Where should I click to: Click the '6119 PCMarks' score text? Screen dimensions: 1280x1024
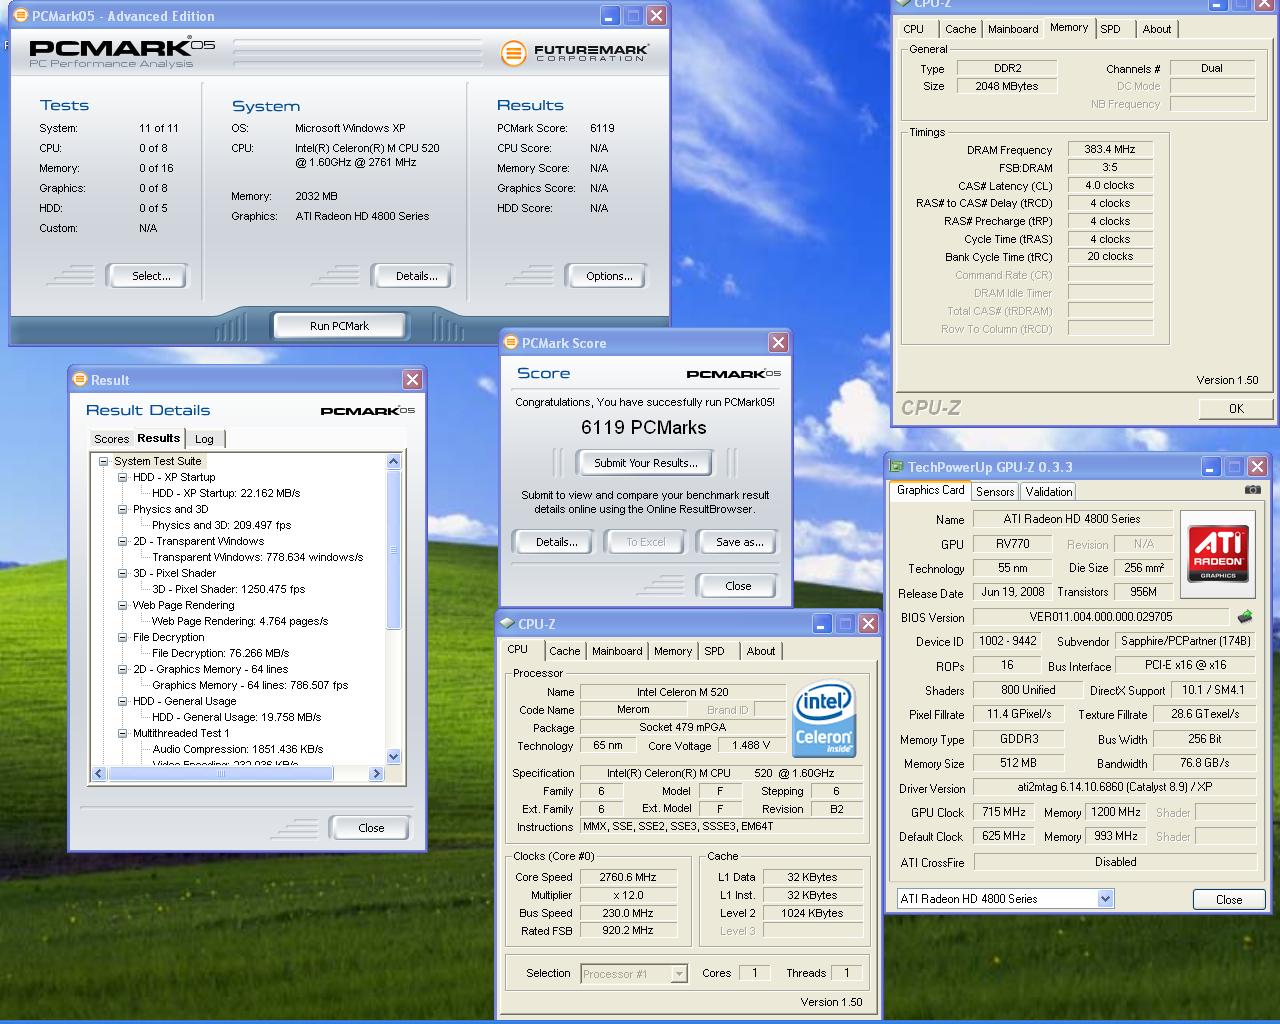[644, 428]
